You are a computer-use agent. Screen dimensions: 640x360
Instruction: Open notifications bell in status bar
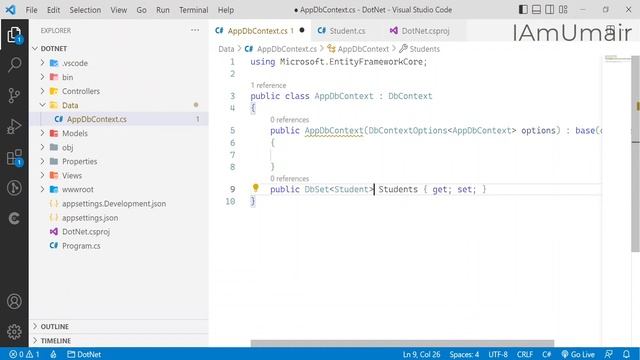click(626, 354)
